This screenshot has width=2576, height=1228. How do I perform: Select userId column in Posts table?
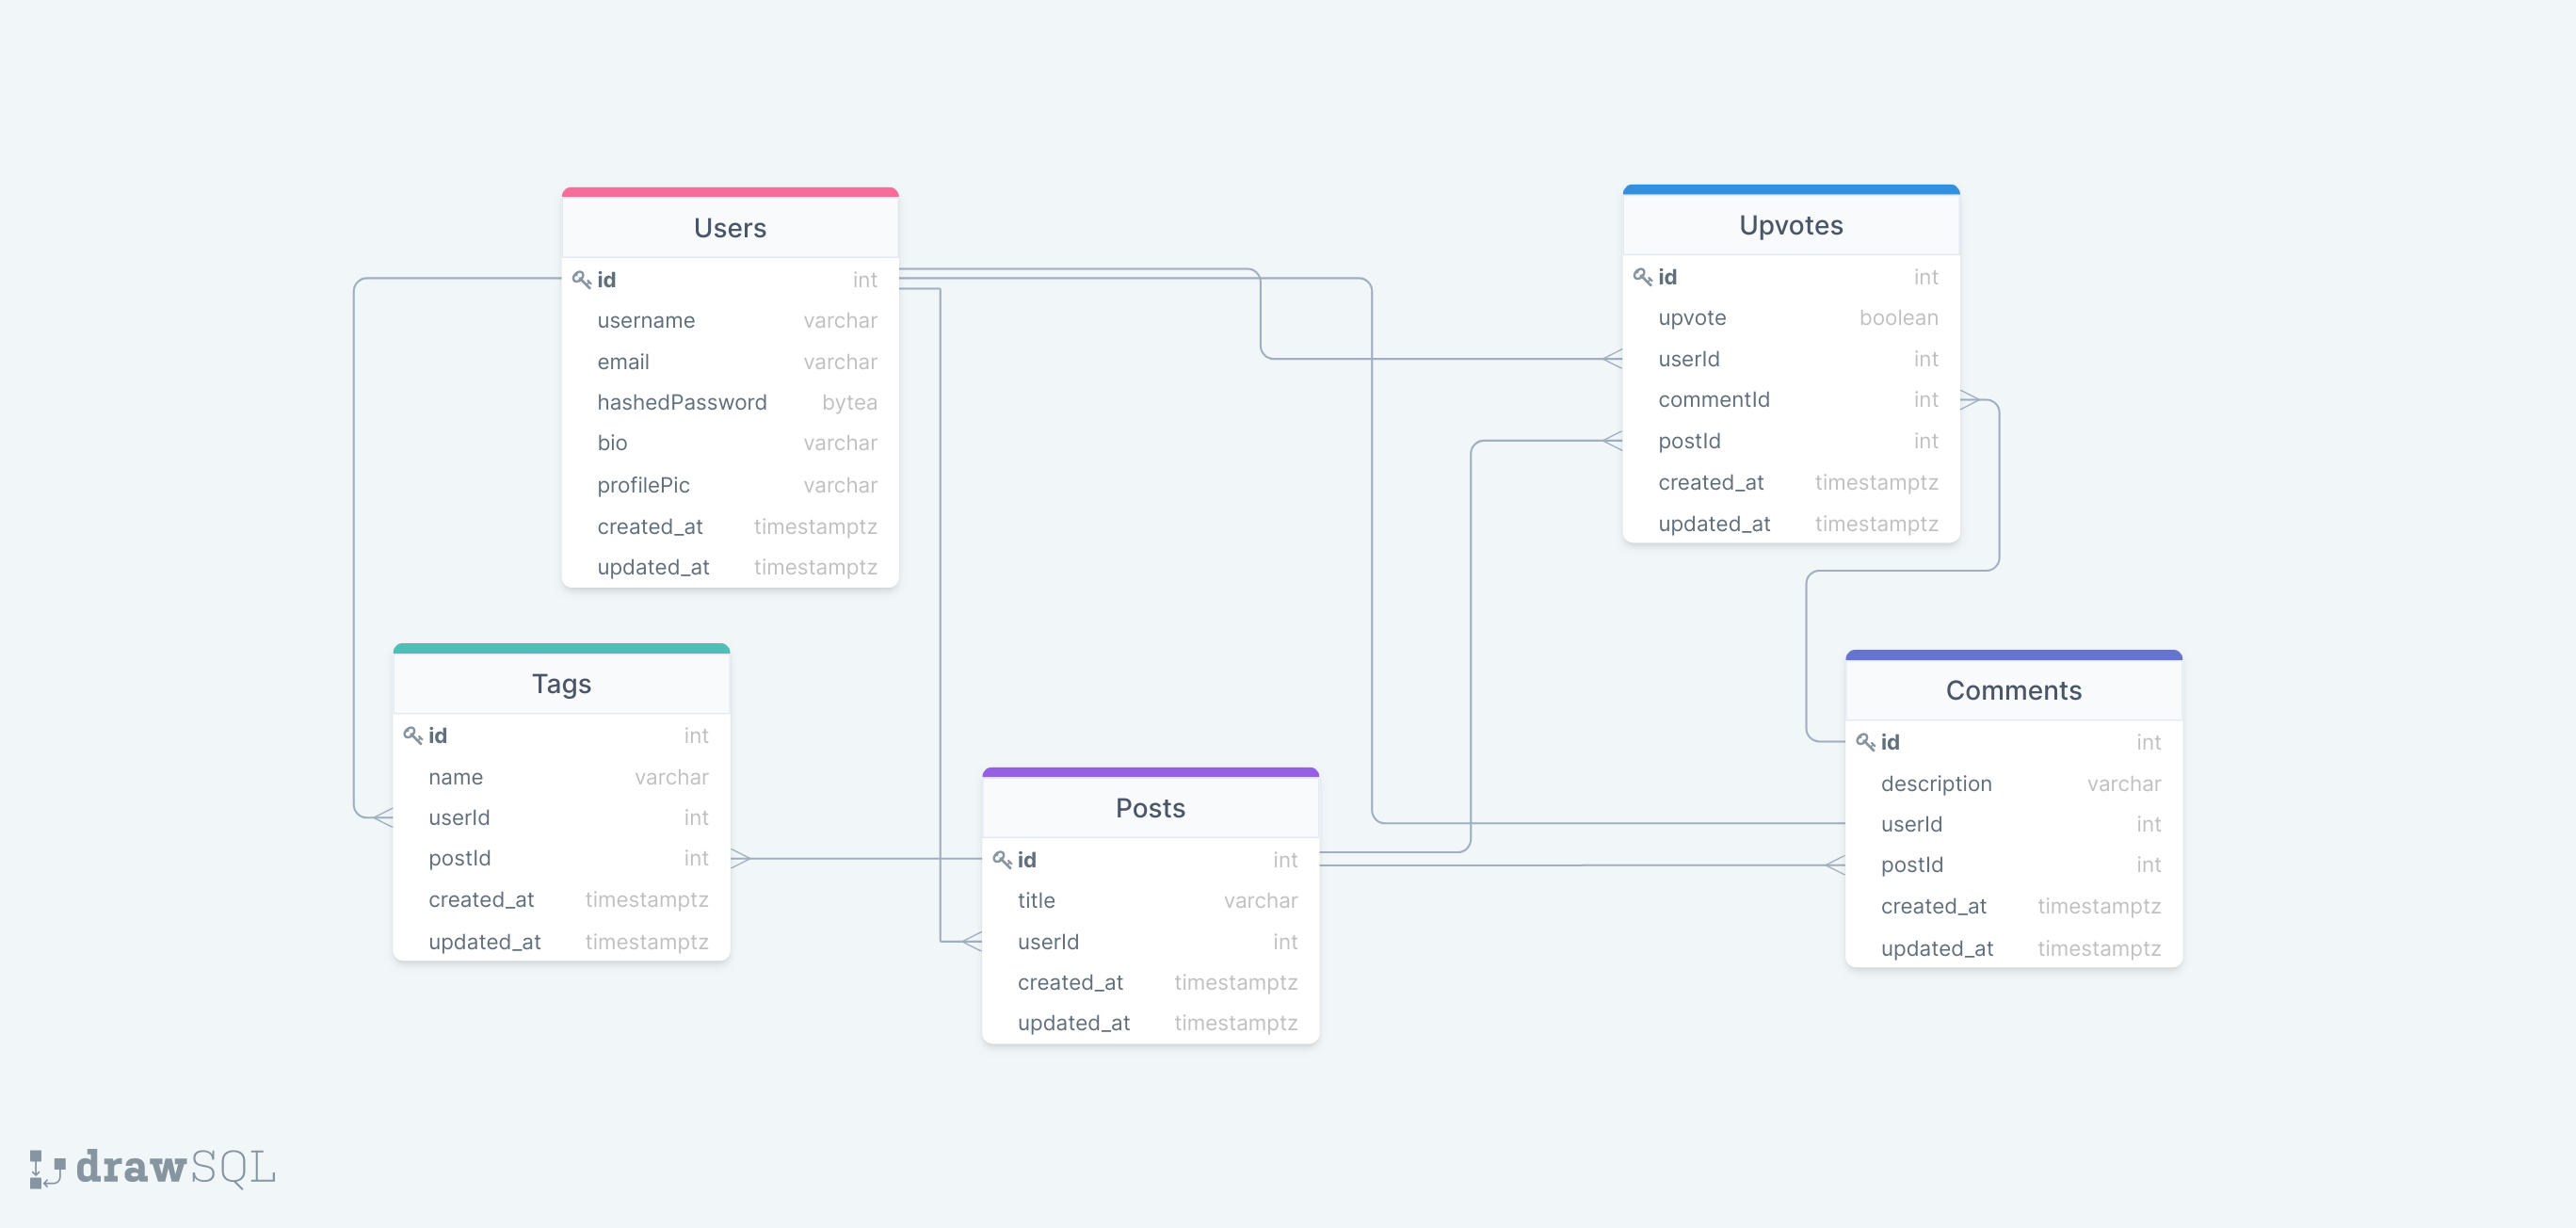coord(1150,942)
